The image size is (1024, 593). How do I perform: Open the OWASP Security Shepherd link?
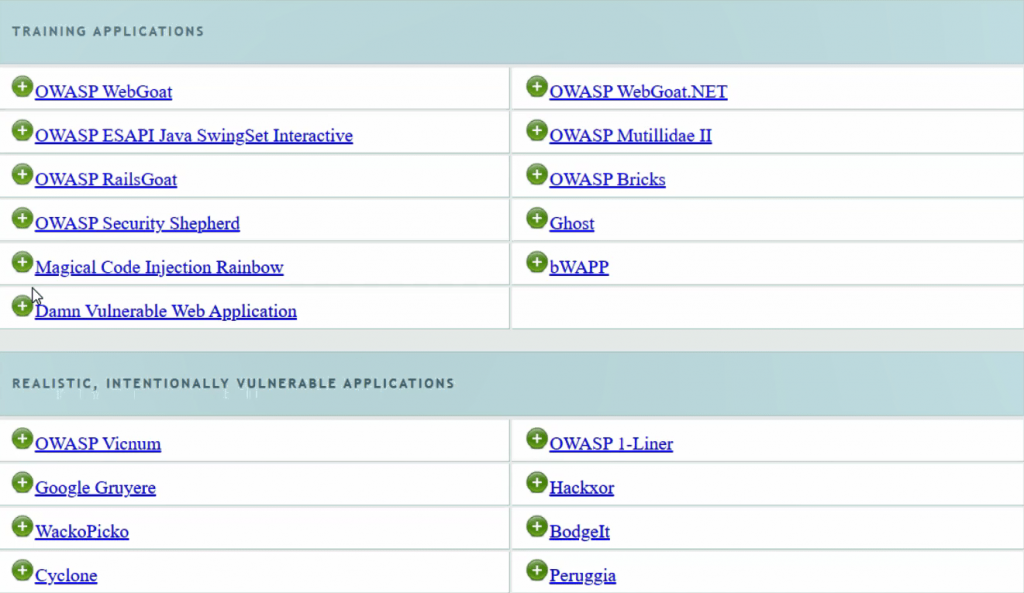point(137,223)
